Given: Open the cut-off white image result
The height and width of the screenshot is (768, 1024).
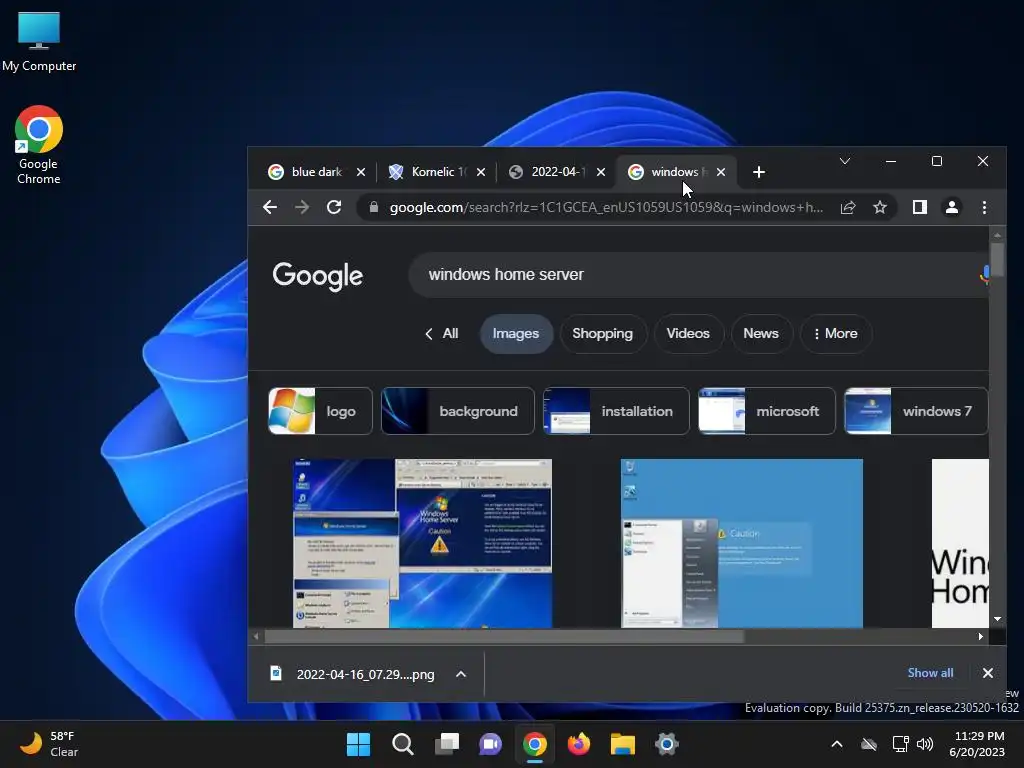Looking at the screenshot, I should 960,543.
